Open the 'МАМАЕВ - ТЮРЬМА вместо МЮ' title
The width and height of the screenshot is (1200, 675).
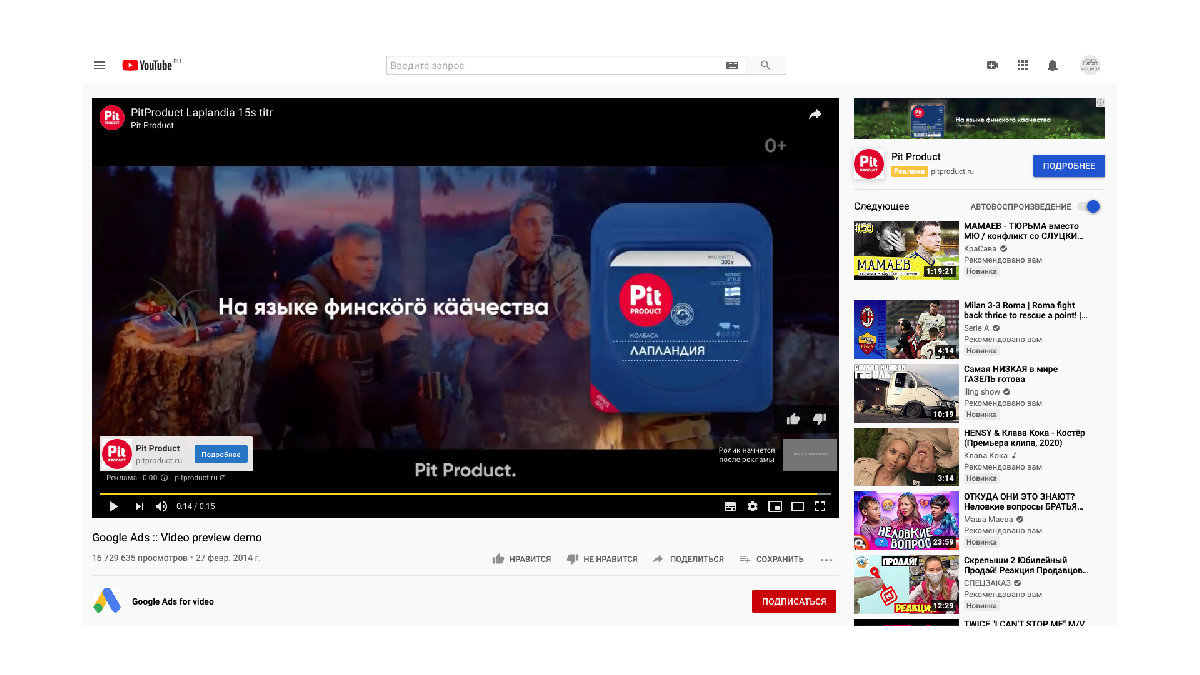pos(1022,231)
